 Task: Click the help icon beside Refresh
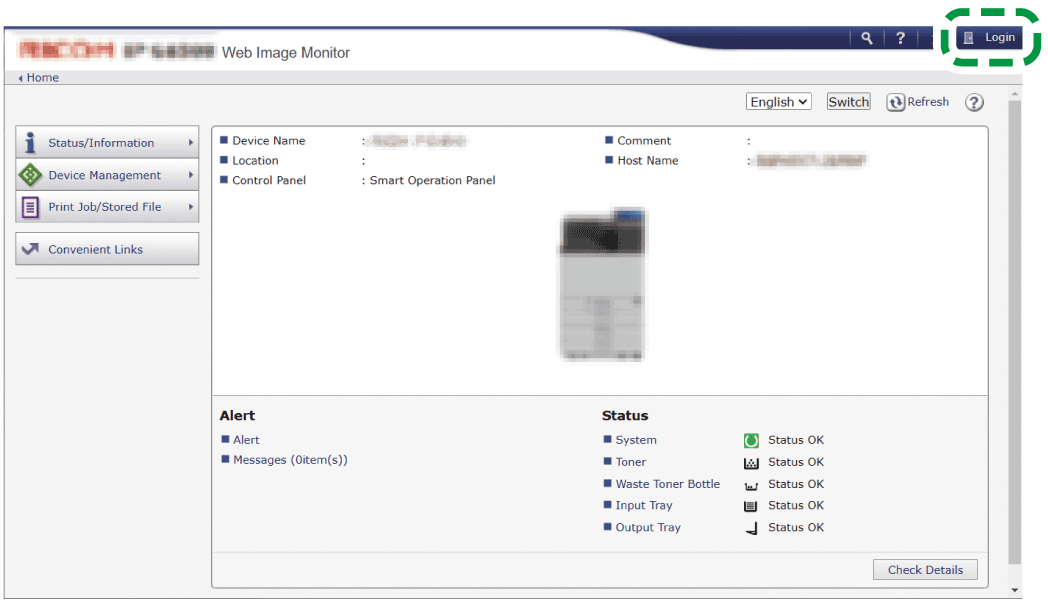974,102
